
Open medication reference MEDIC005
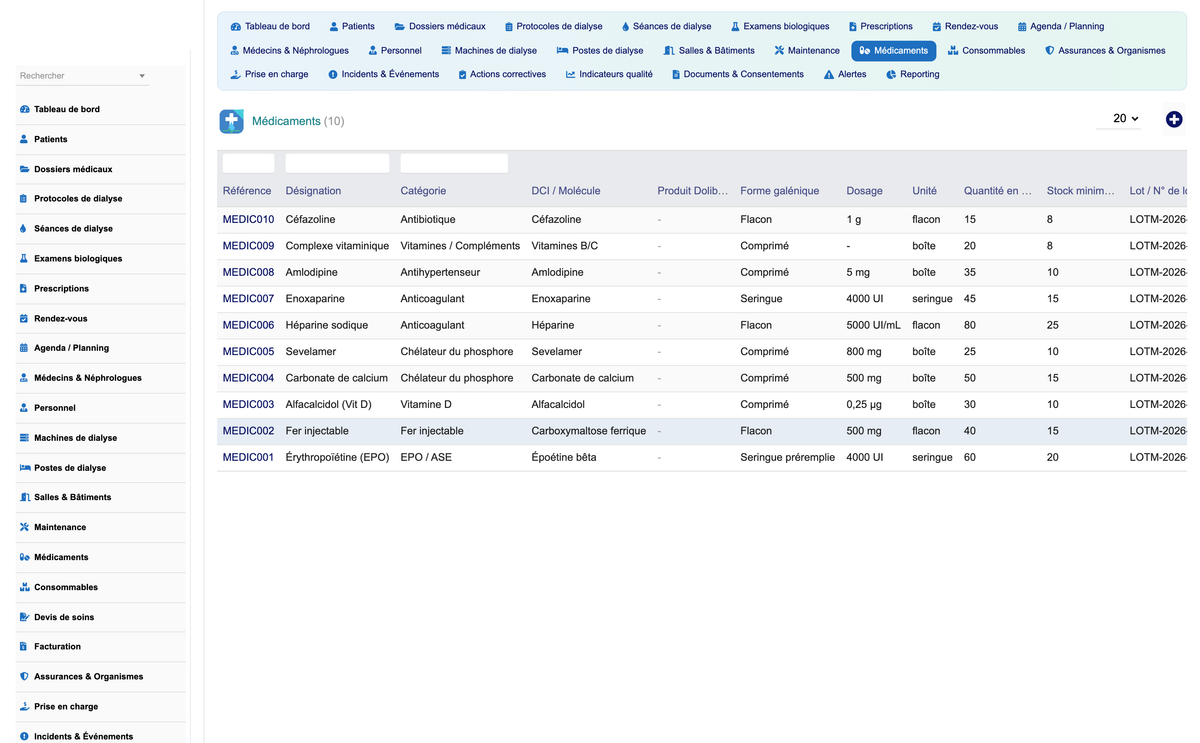point(248,352)
